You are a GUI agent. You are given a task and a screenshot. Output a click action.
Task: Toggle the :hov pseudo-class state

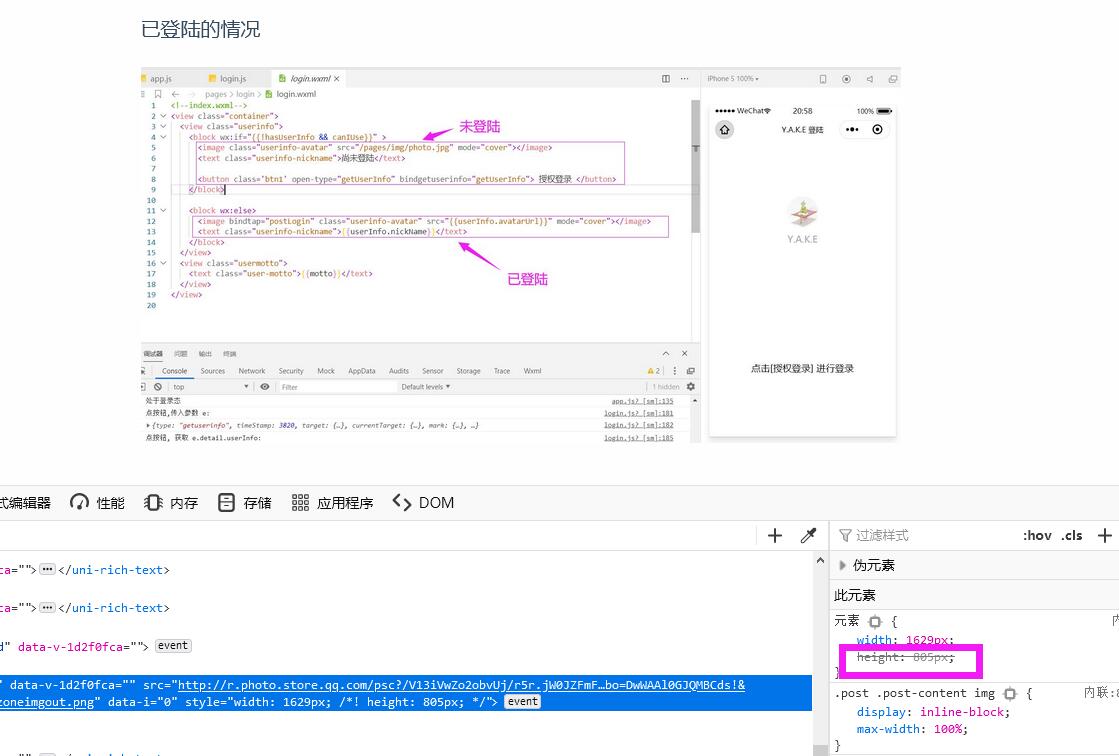pos(1038,535)
